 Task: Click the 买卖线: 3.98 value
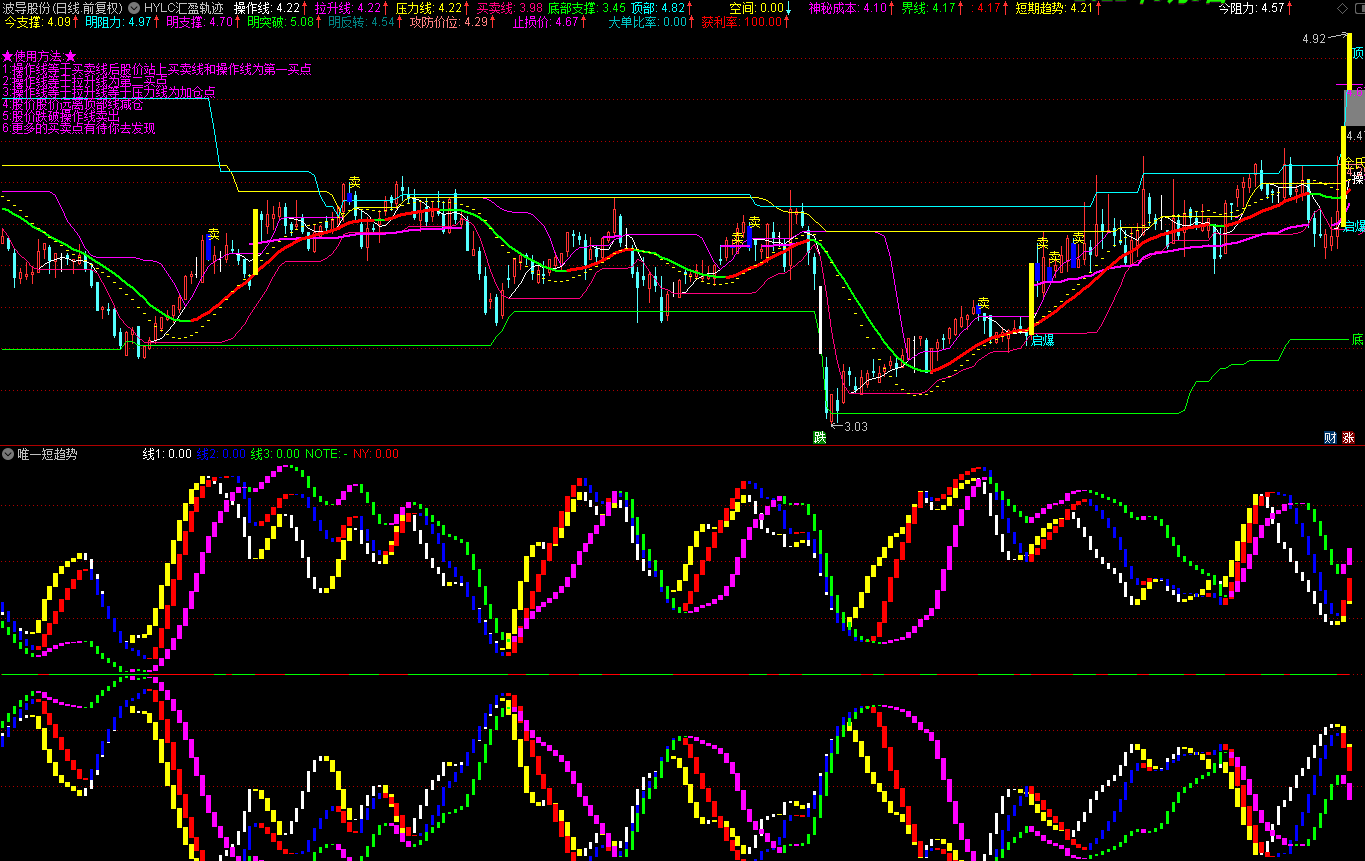click(x=510, y=7)
